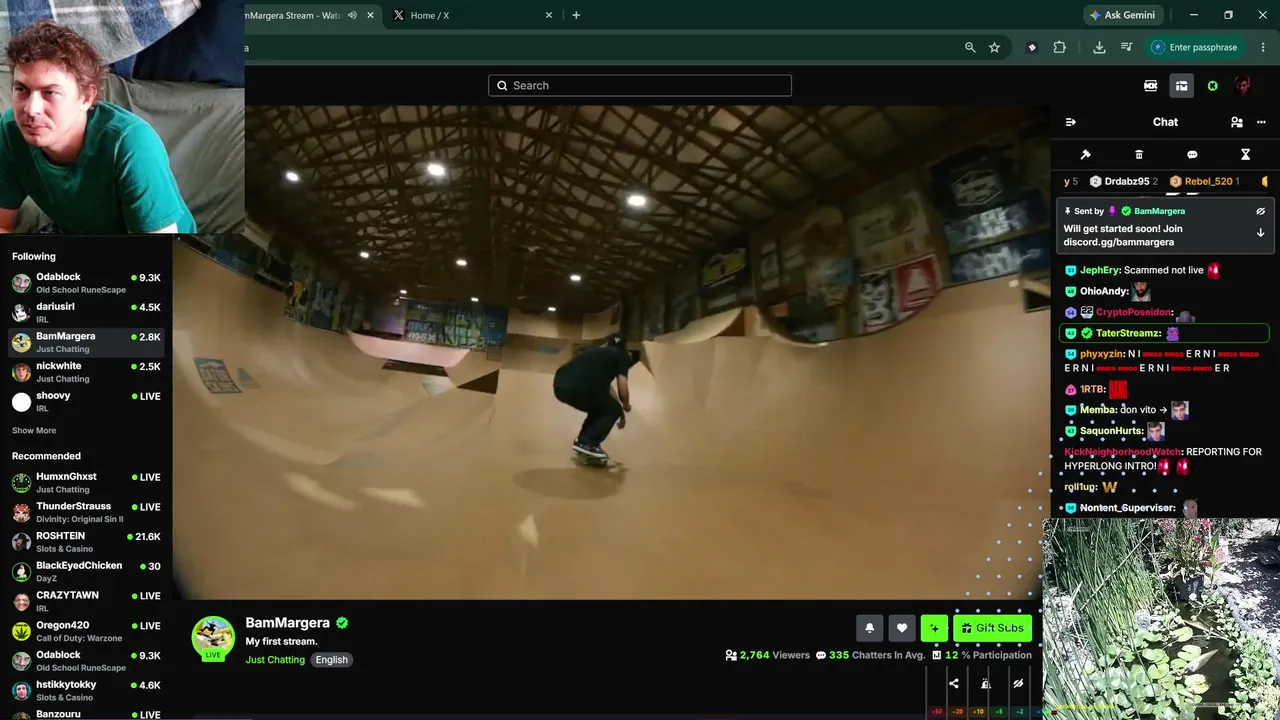Click Show More under Following
Image resolution: width=1280 pixels, height=720 pixels.
(x=34, y=431)
